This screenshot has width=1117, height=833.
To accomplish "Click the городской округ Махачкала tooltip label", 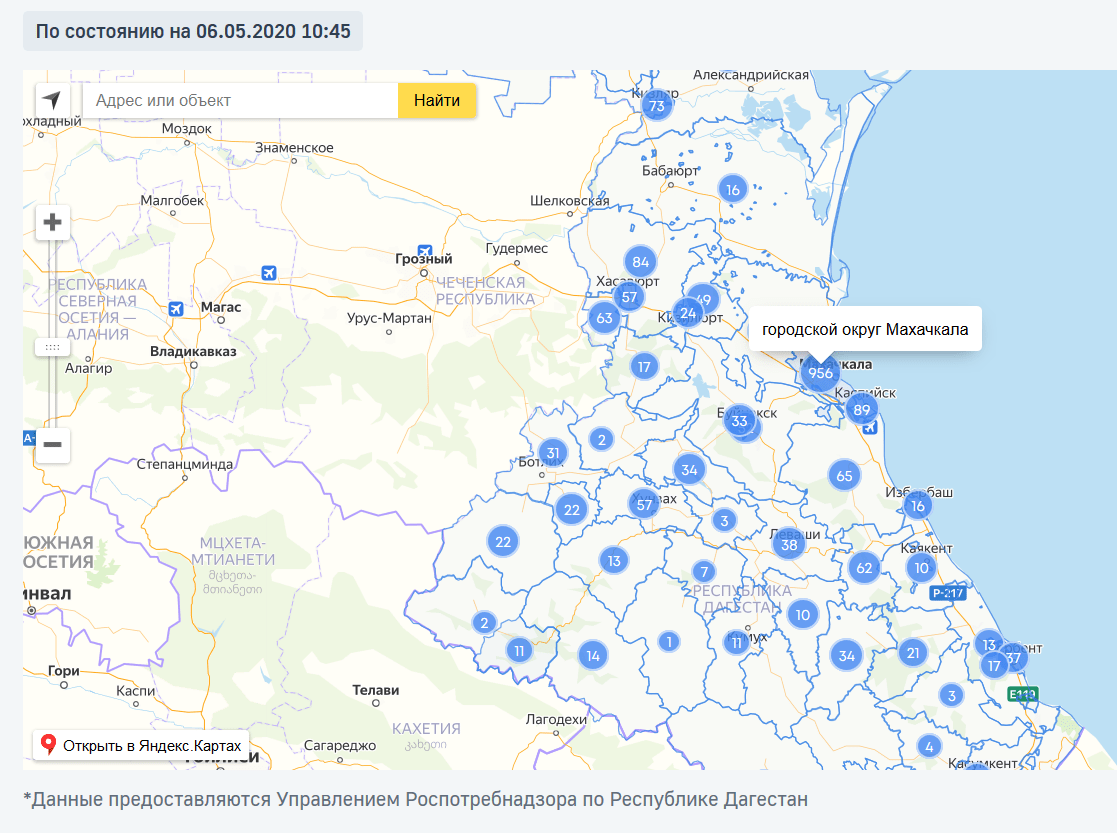I will tap(866, 327).
